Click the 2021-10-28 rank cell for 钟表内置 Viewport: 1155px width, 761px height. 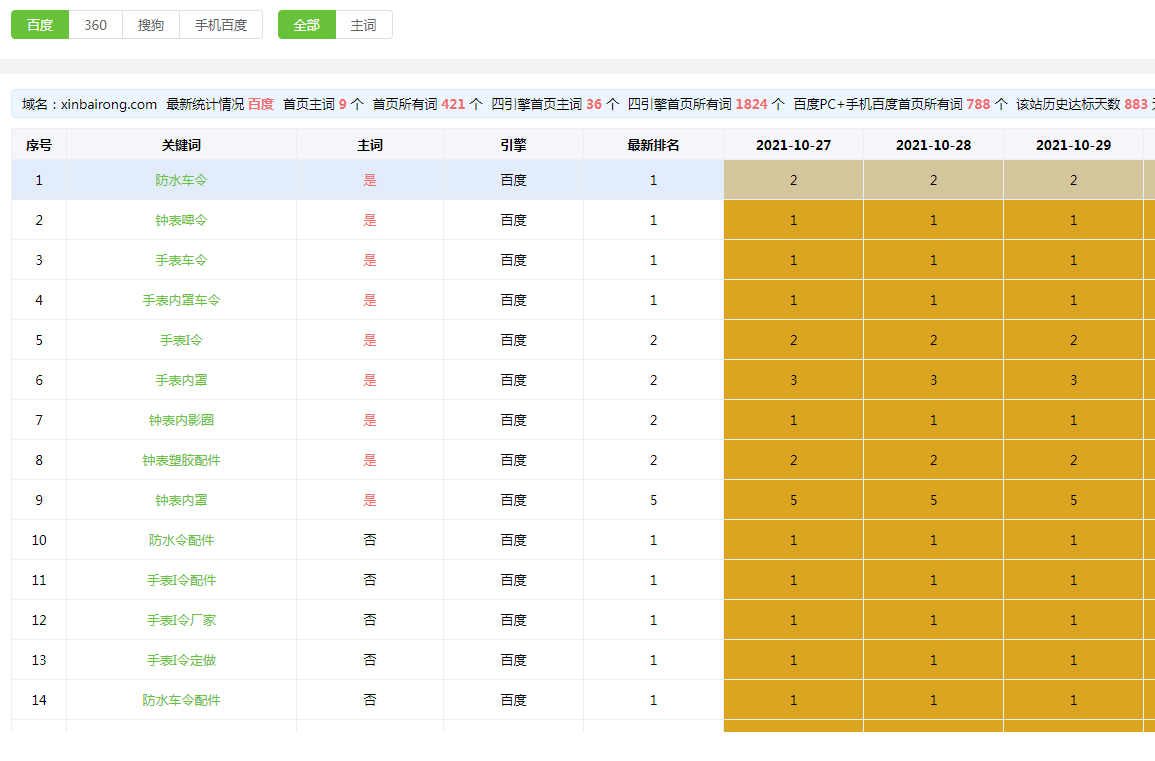933,500
